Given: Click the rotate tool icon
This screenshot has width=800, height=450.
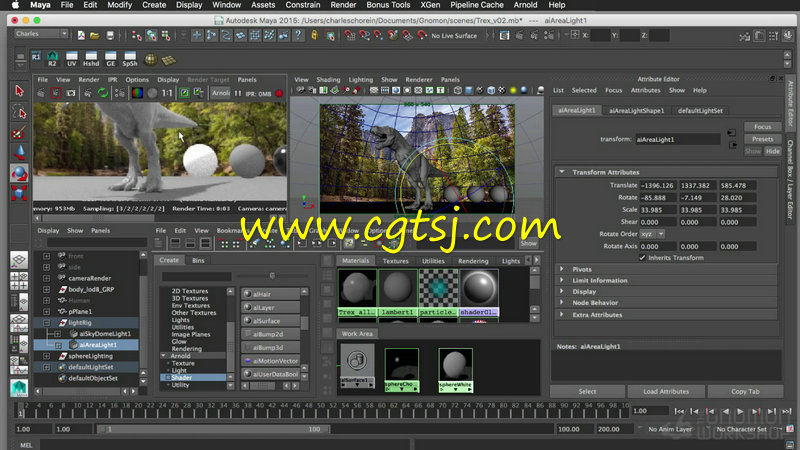Looking at the screenshot, I should [x=19, y=173].
